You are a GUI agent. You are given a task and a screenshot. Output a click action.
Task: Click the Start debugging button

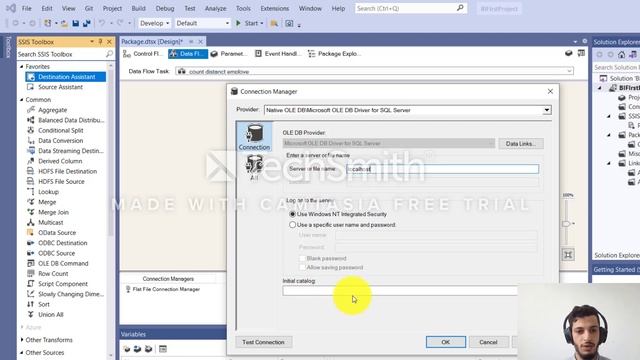tap(247, 23)
